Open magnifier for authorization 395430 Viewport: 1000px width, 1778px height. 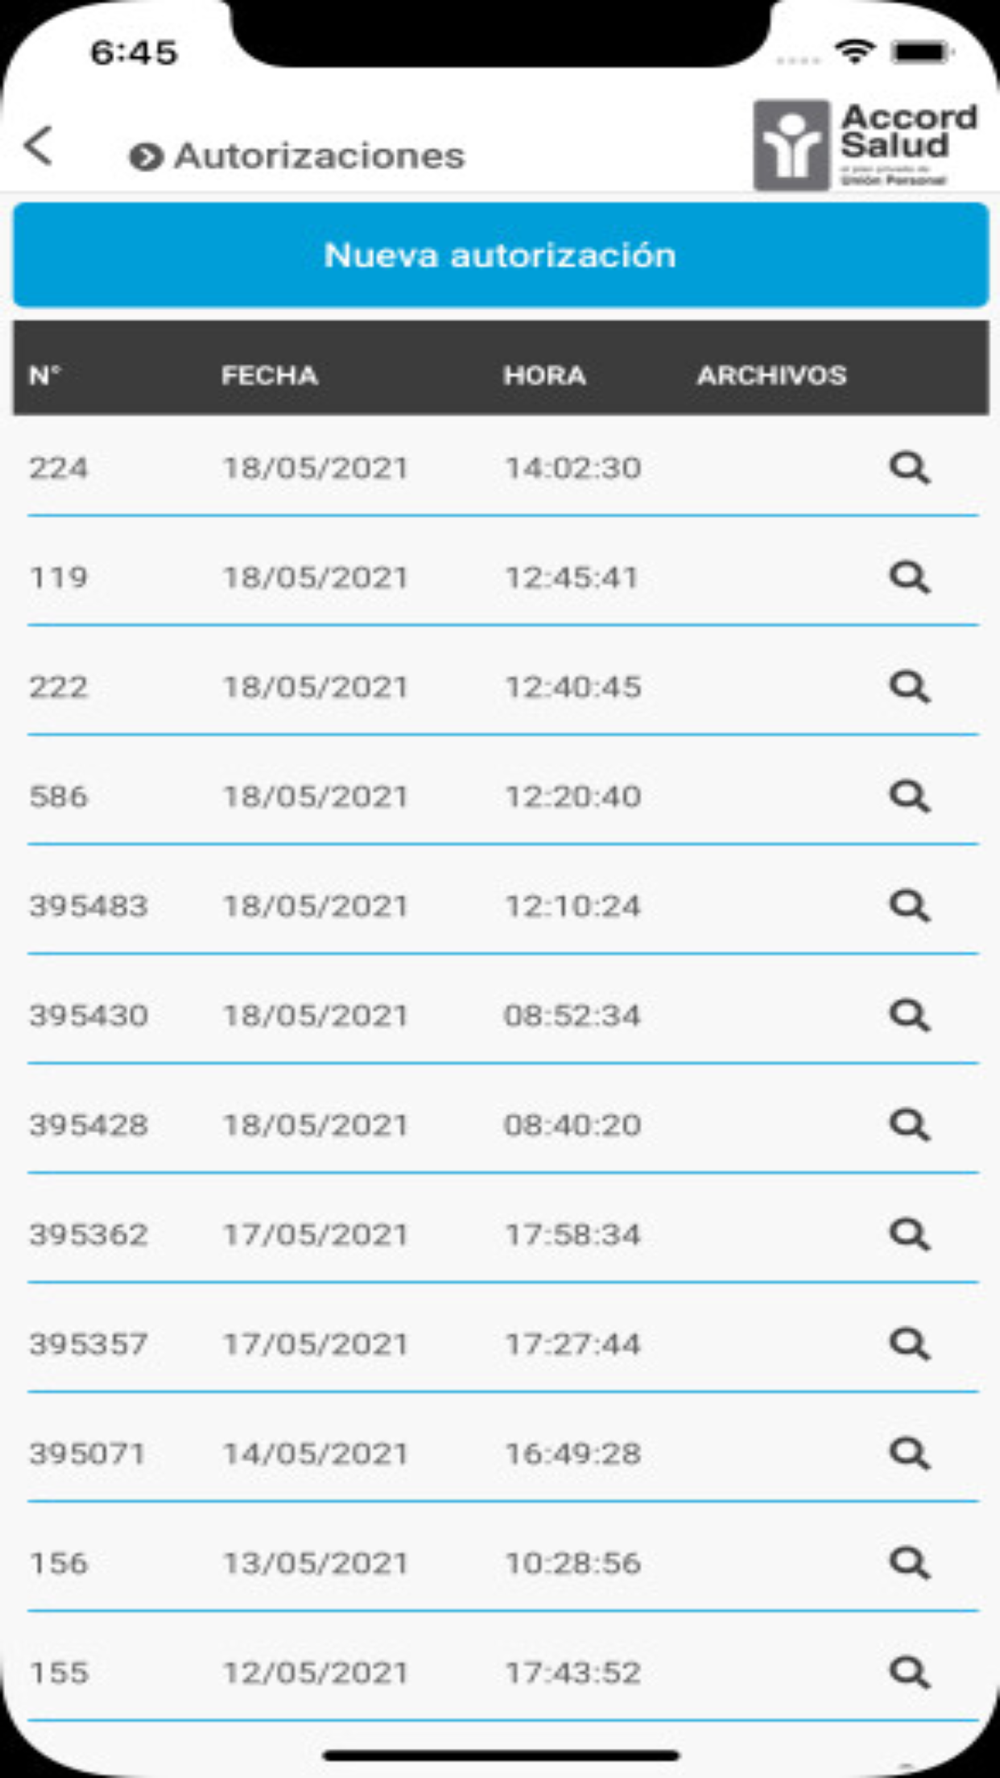coord(910,1015)
